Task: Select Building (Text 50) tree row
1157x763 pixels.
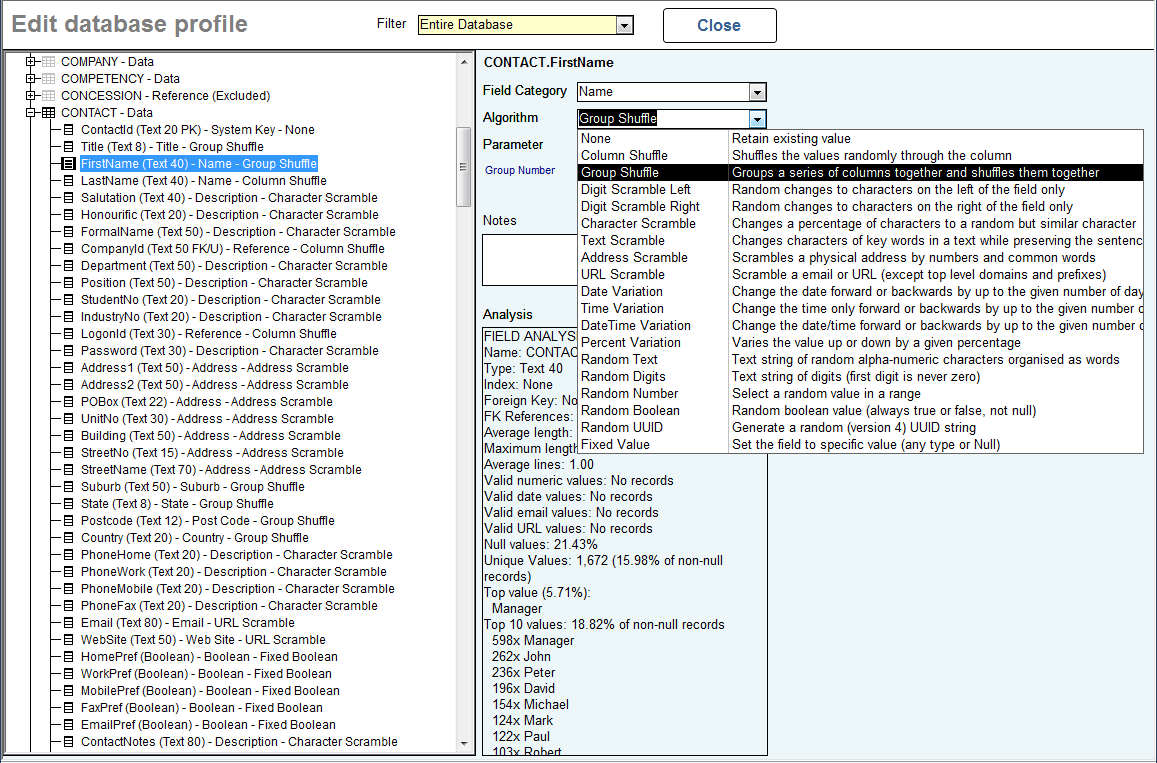Action: 210,436
